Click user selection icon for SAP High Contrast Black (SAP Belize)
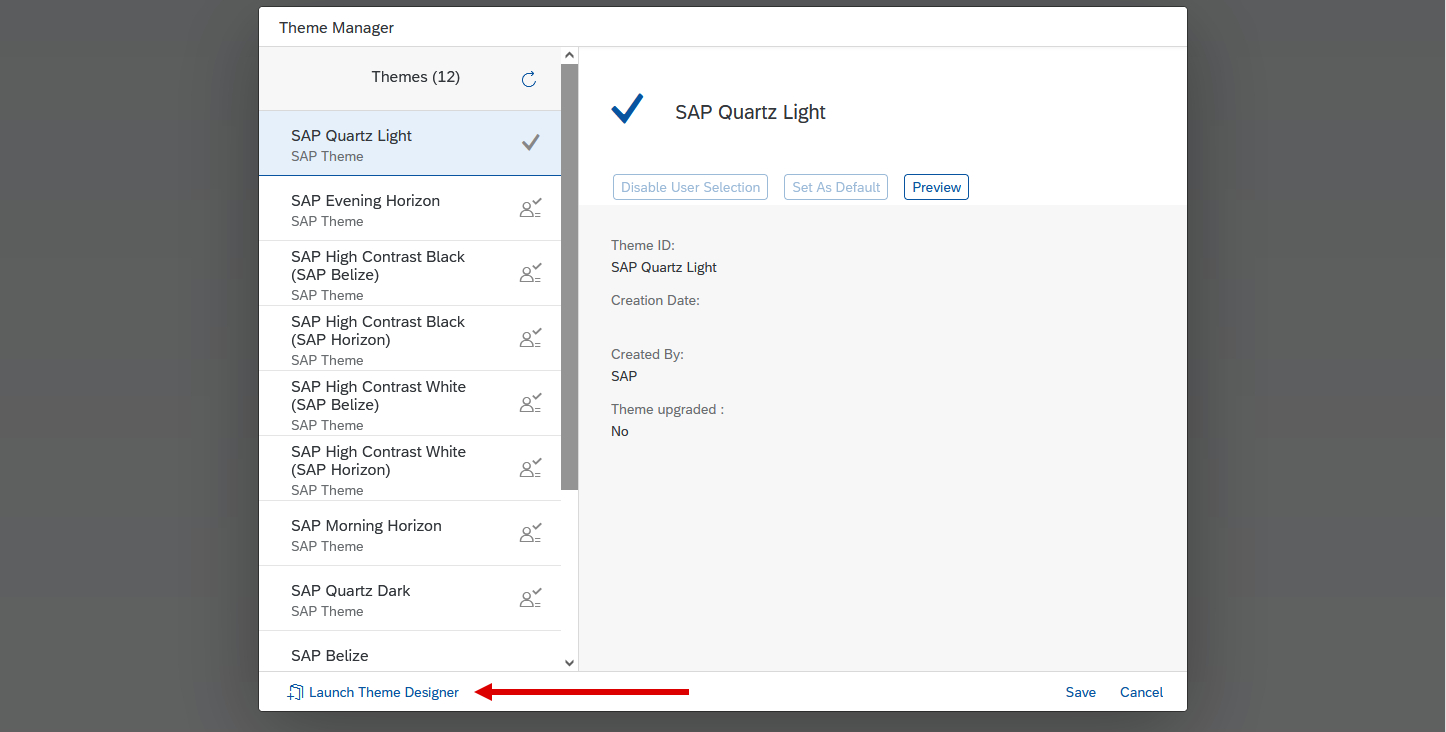Screen dimensions: 1446x732 [530, 273]
